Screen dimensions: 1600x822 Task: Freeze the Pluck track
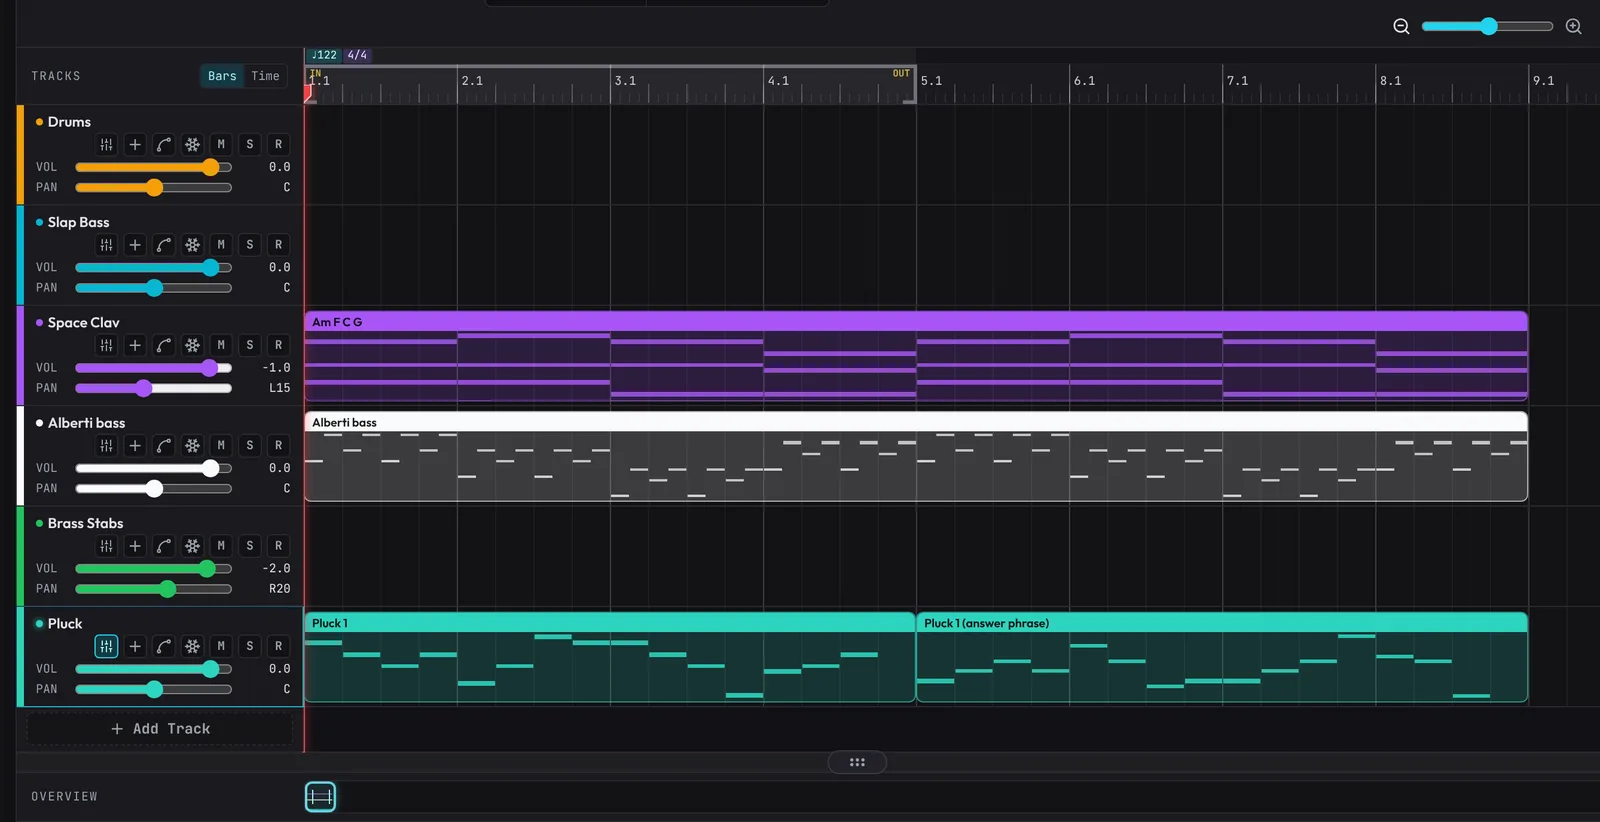tap(192, 646)
